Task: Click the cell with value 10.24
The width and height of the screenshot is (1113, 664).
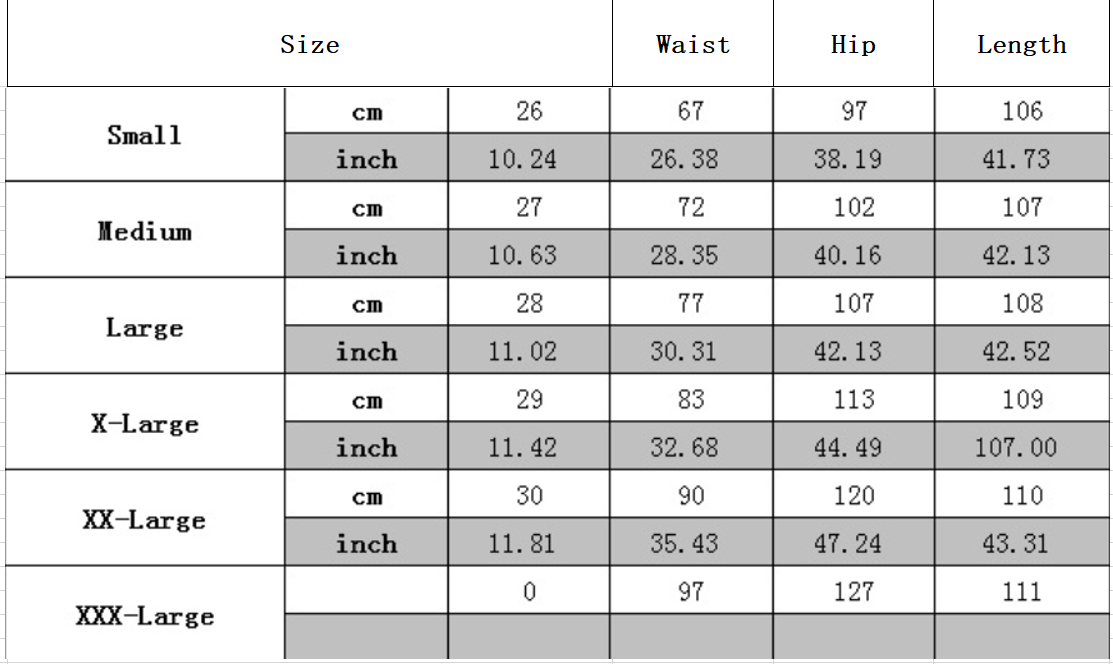Action: coord(529,158)
